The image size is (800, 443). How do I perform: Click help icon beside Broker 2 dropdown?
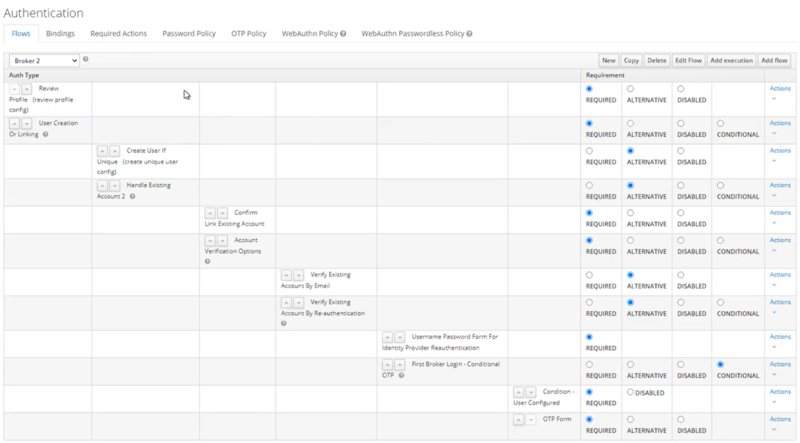point(86,59)
